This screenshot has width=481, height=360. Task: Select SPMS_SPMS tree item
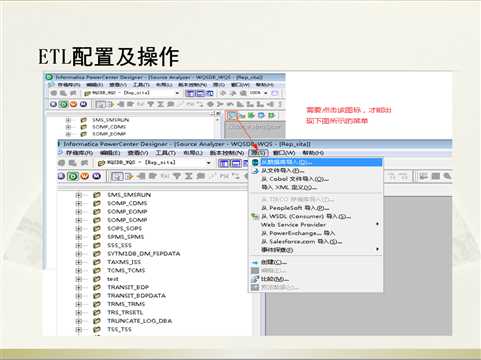pos(125,237)
